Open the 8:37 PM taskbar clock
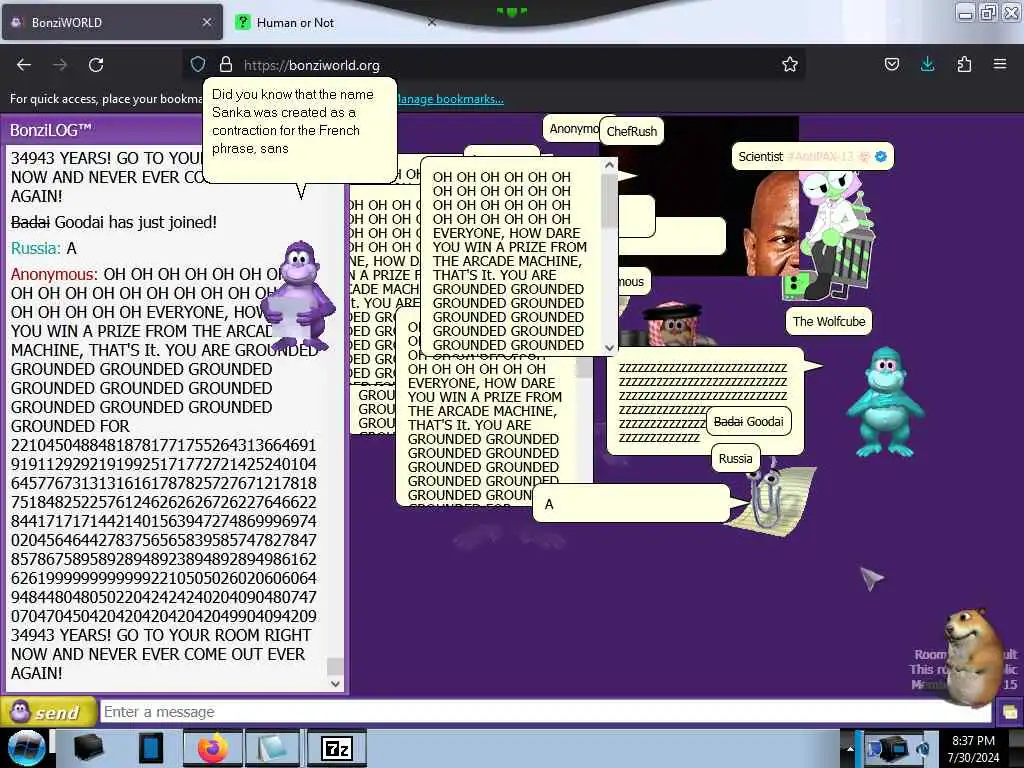1024x768 pixels. coord(973,748)
